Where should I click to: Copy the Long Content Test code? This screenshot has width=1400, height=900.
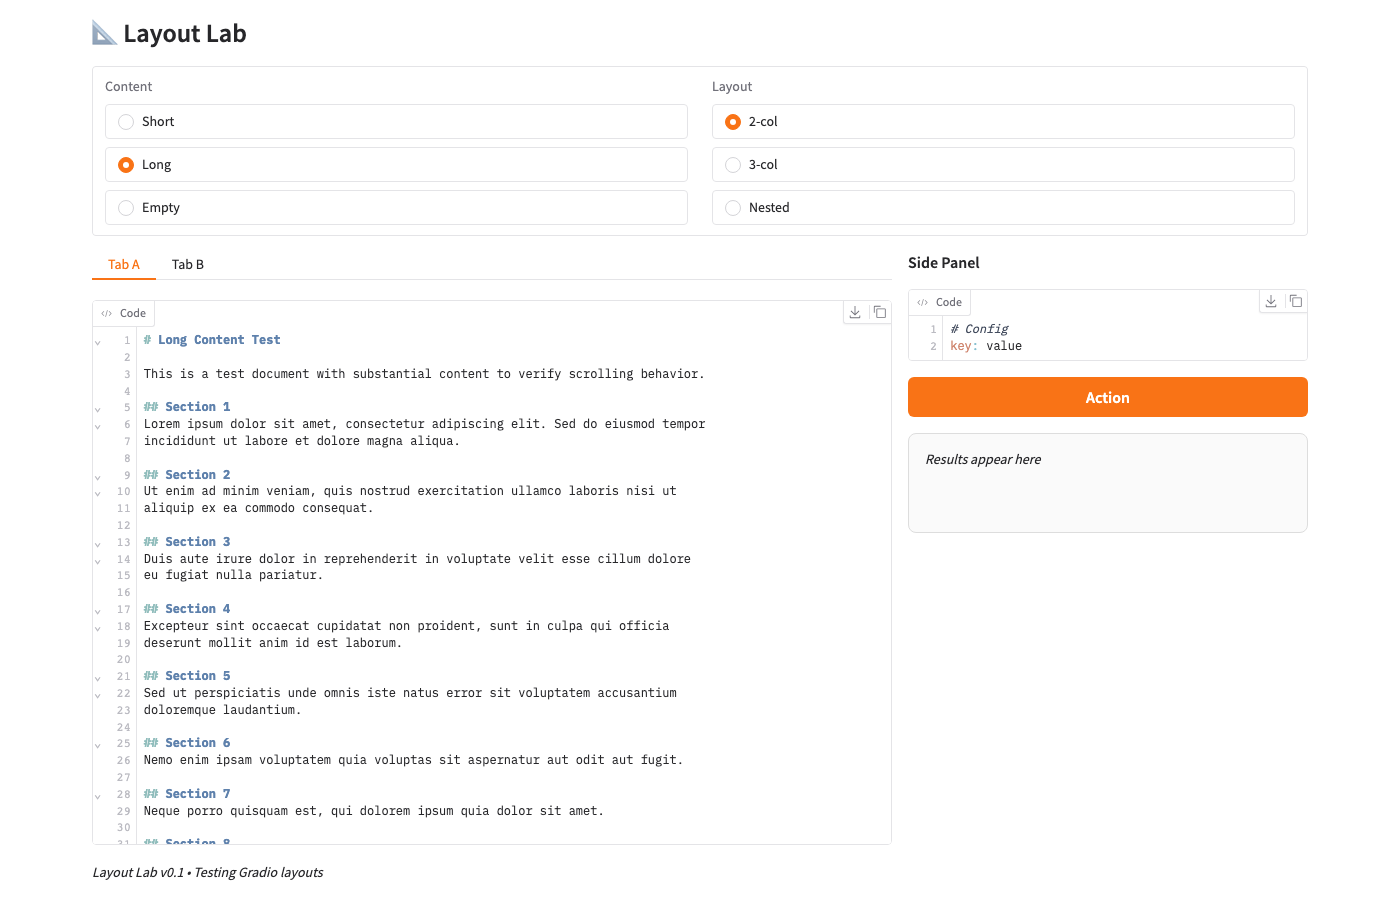click(880, 313)
